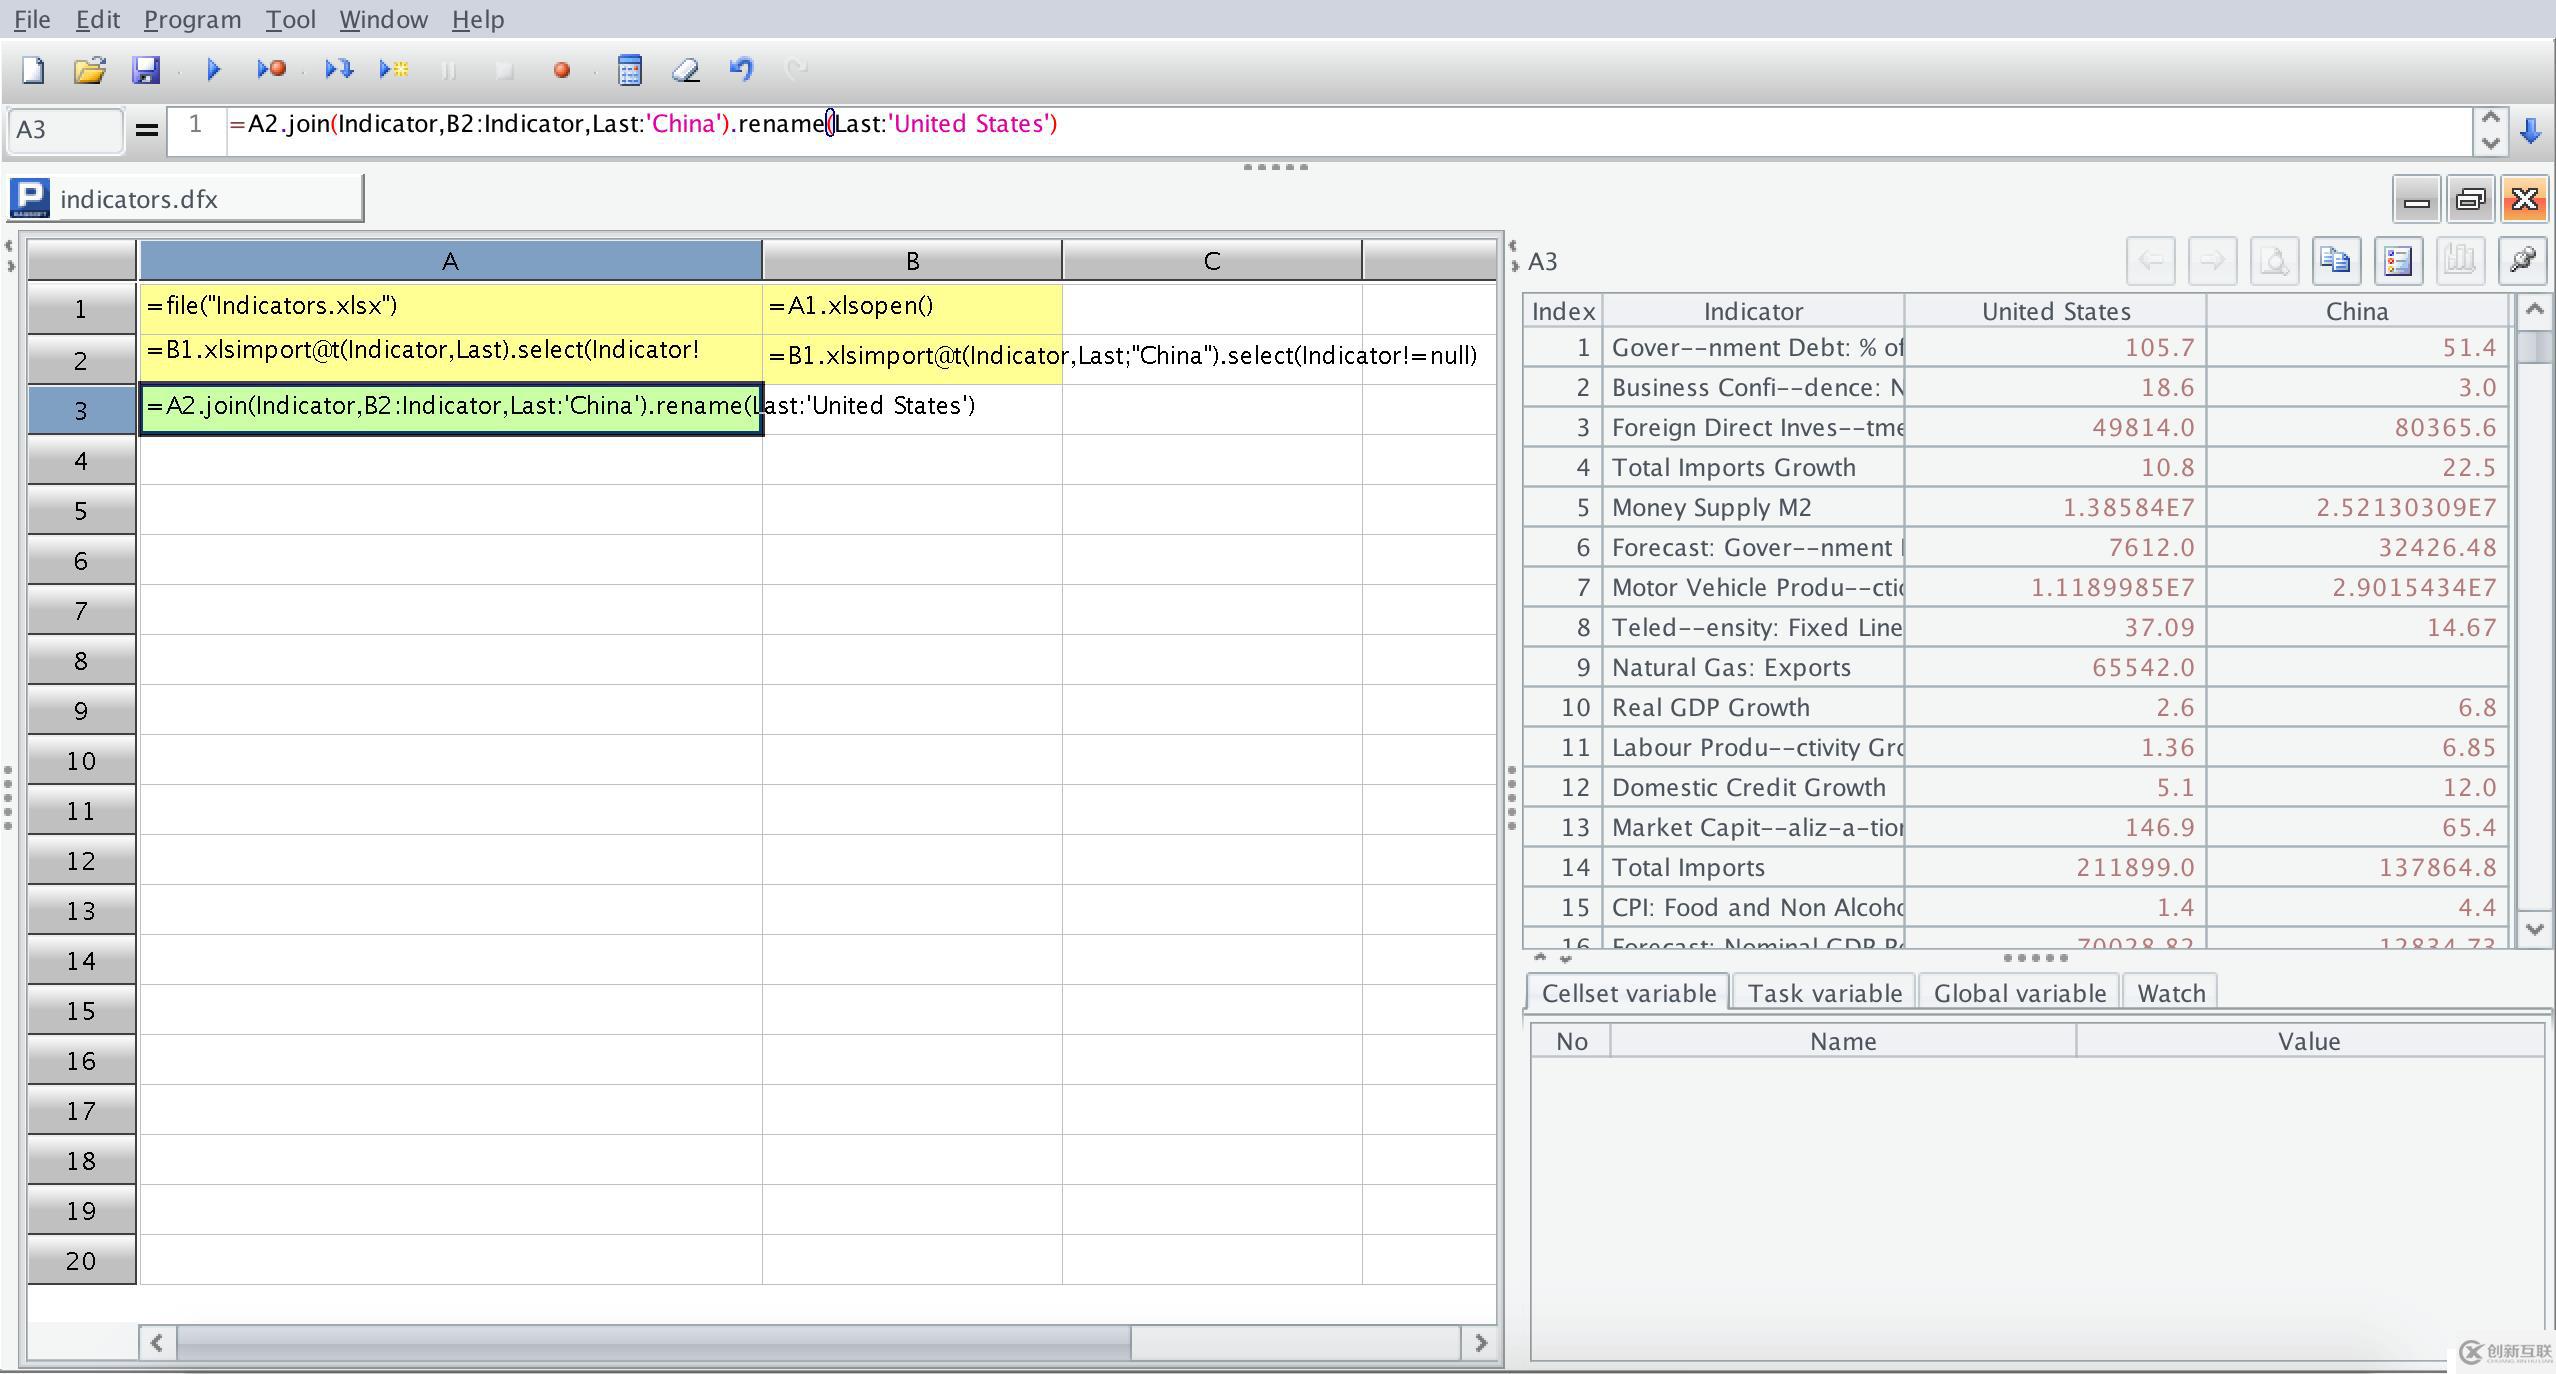
Task: Click the Calculator/Evaluate icon
Action: [629, 68]
